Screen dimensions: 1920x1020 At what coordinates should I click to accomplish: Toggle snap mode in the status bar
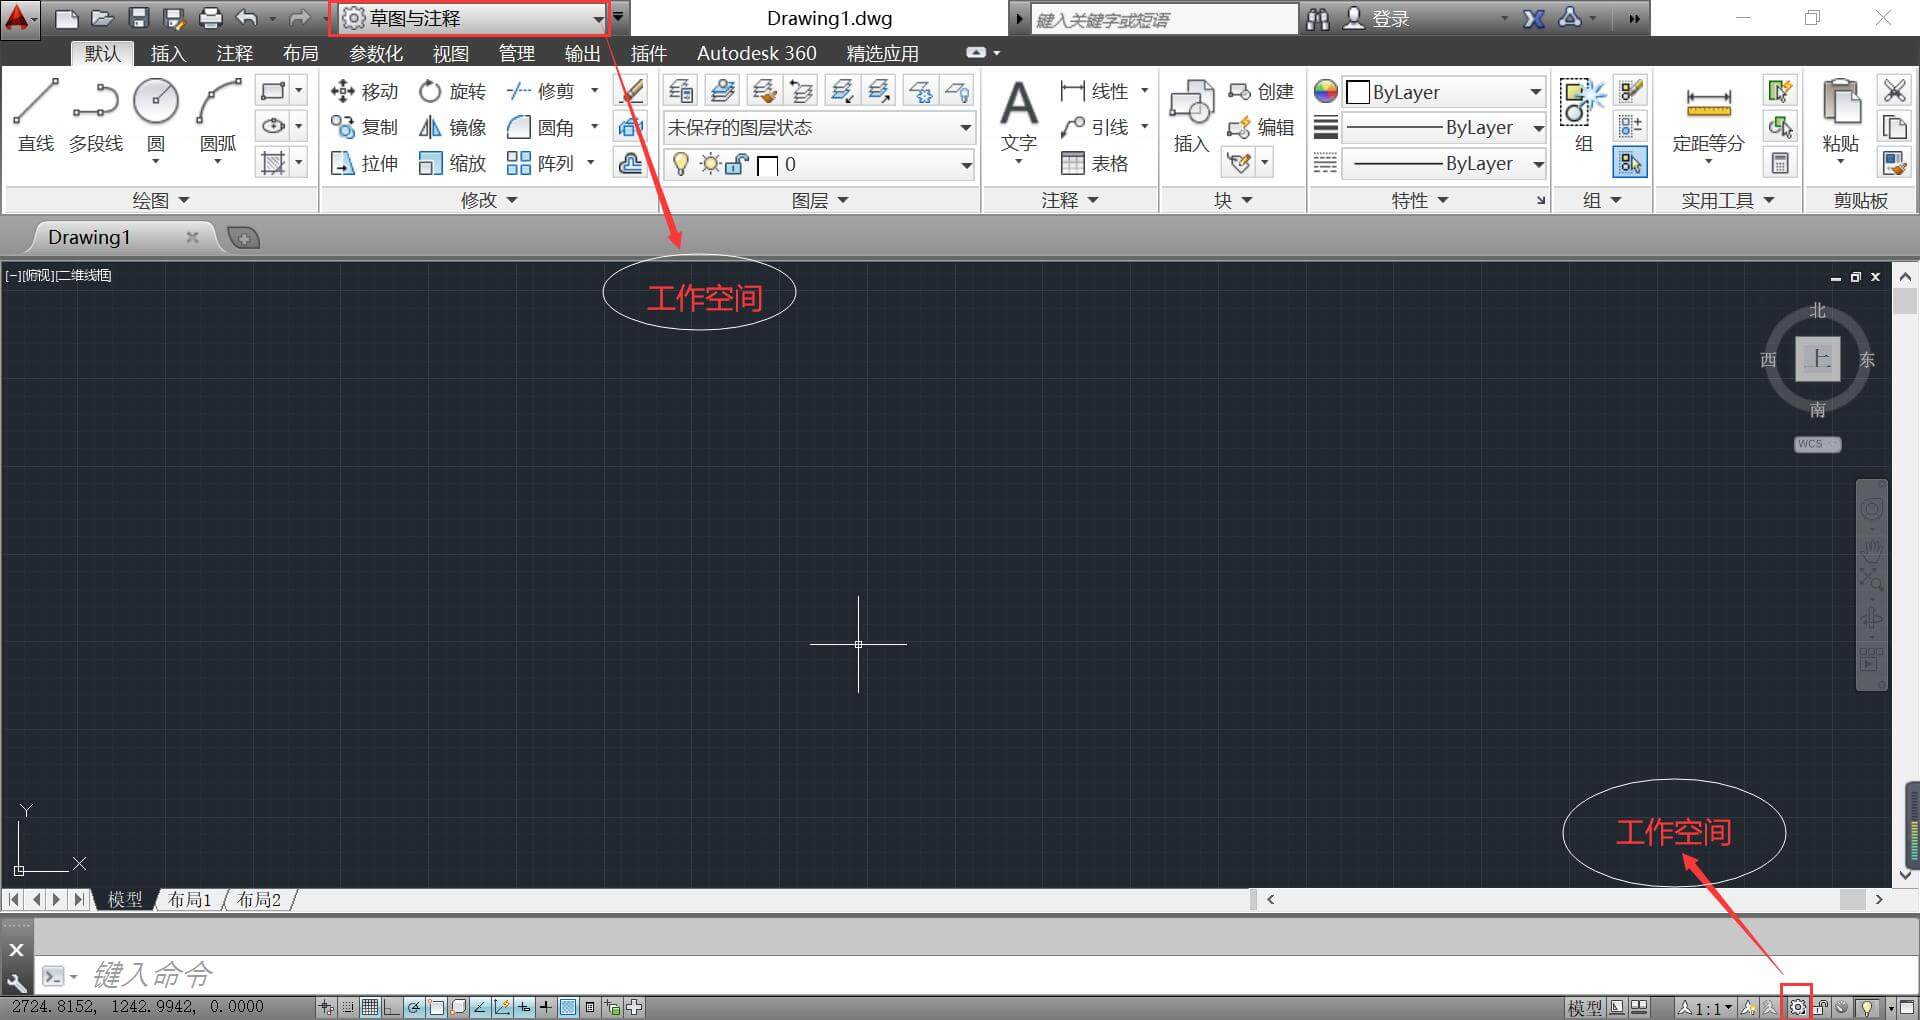[x=348, y=1007]
